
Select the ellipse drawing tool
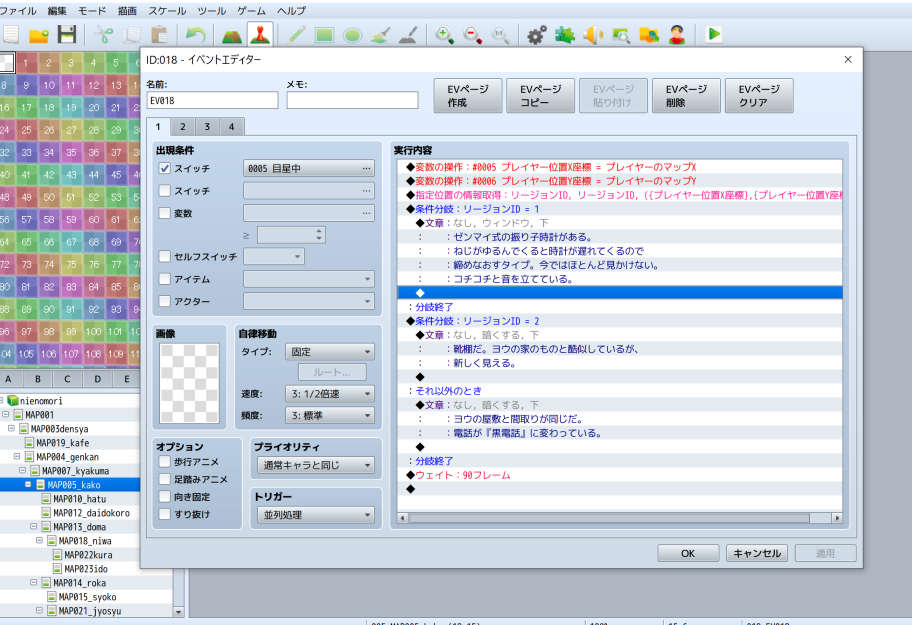(352, 35)
